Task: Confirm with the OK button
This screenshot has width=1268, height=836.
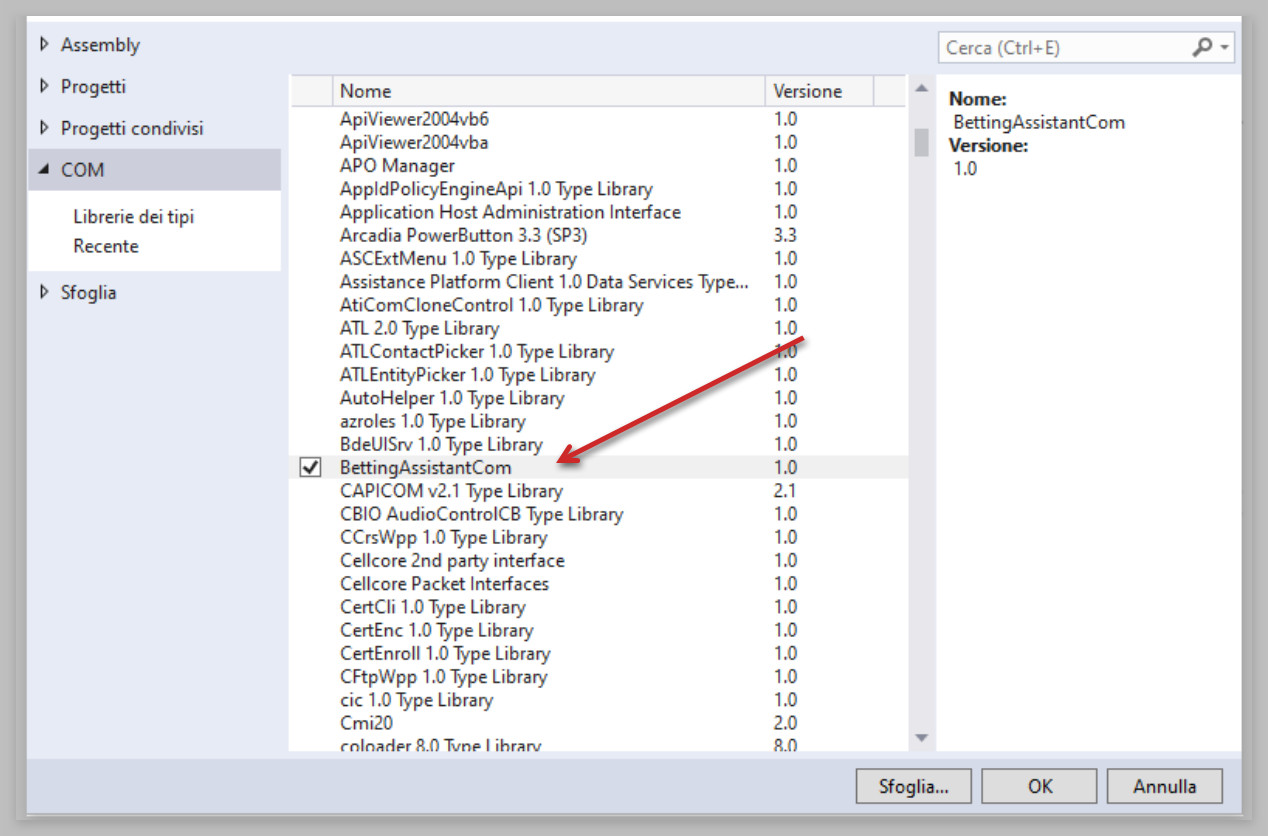Action: click(1039, 786)
